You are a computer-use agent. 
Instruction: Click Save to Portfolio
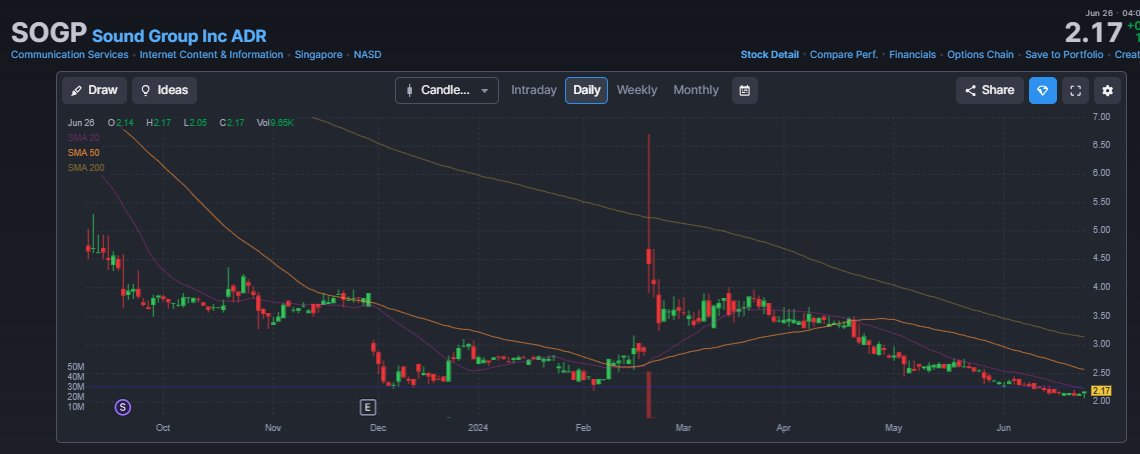coord(1064,55)
